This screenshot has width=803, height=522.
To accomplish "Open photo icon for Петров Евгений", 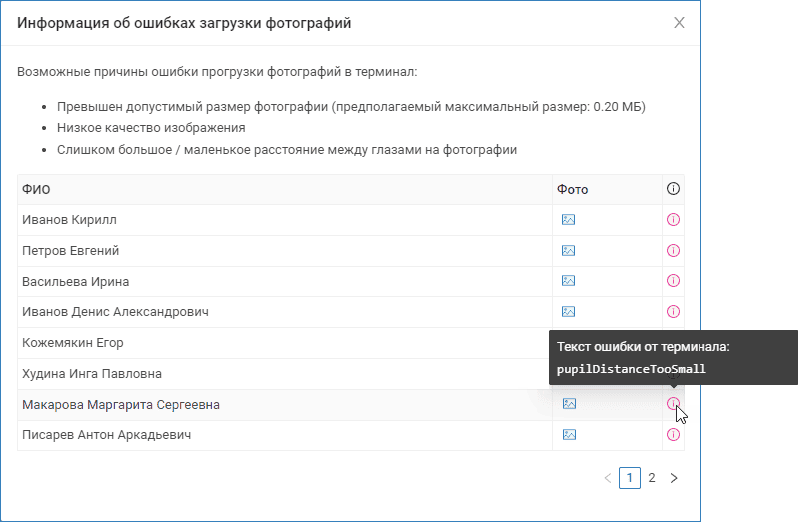I will click(568, 250).
